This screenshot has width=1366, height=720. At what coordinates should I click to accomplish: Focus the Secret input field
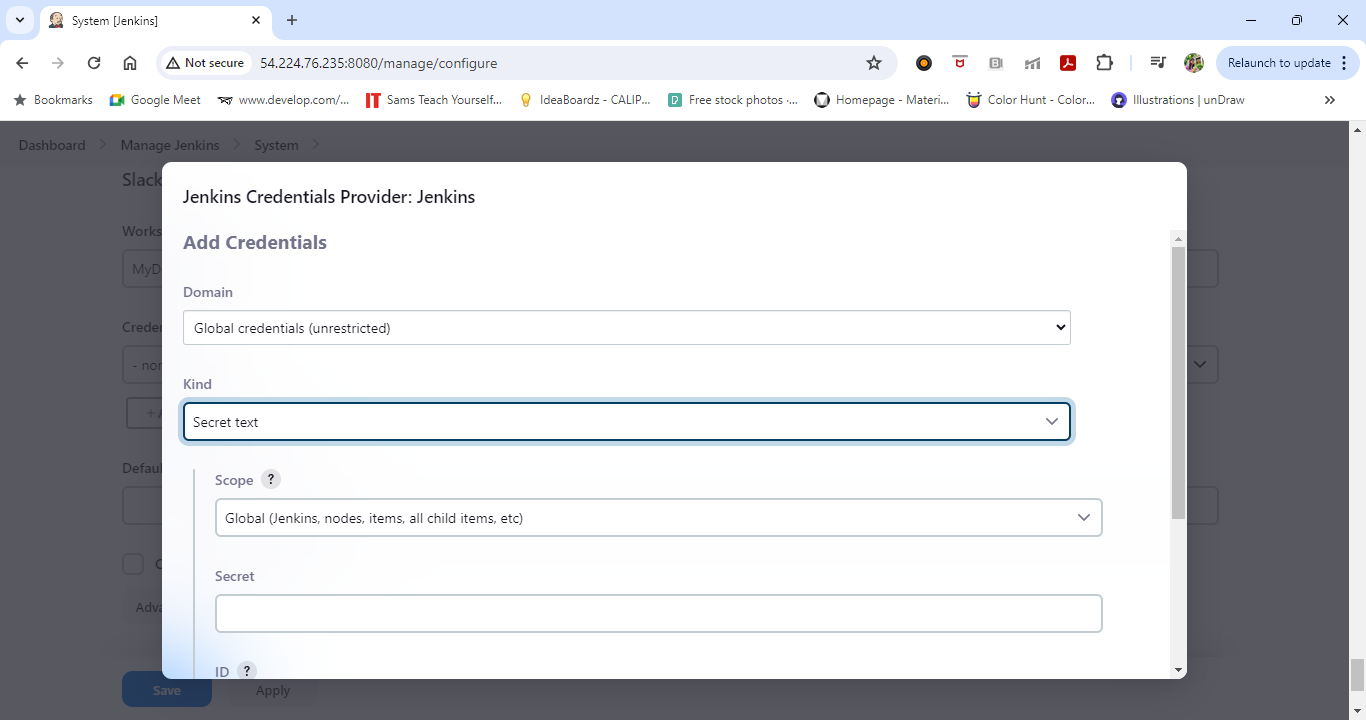(x=658, y=614)
